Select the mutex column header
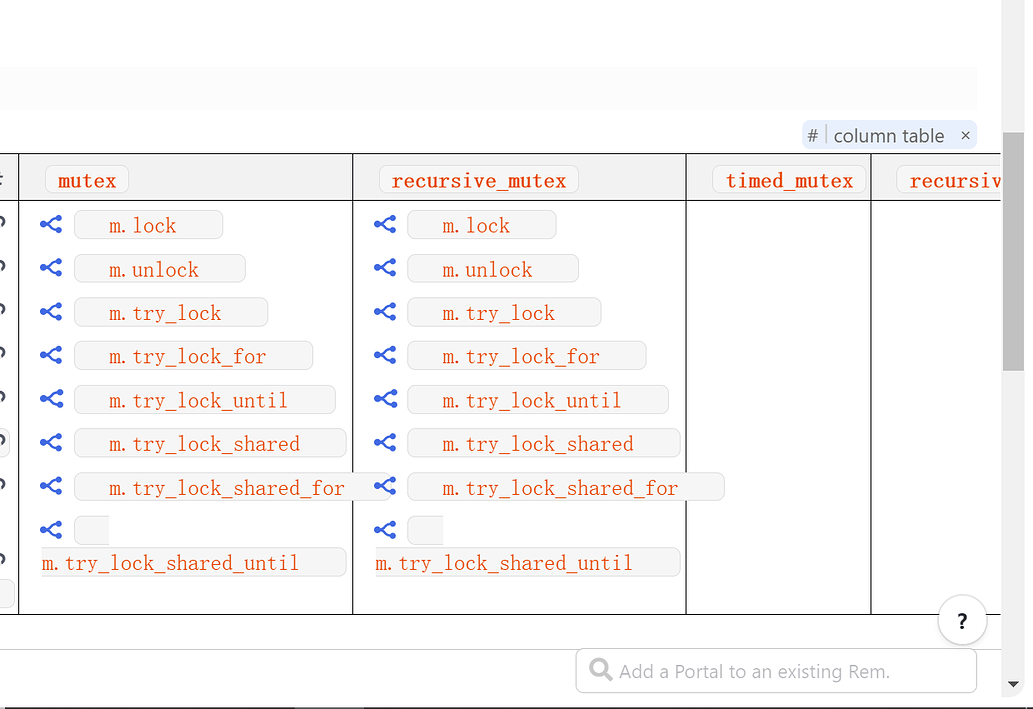 click(x=87, y=180)
